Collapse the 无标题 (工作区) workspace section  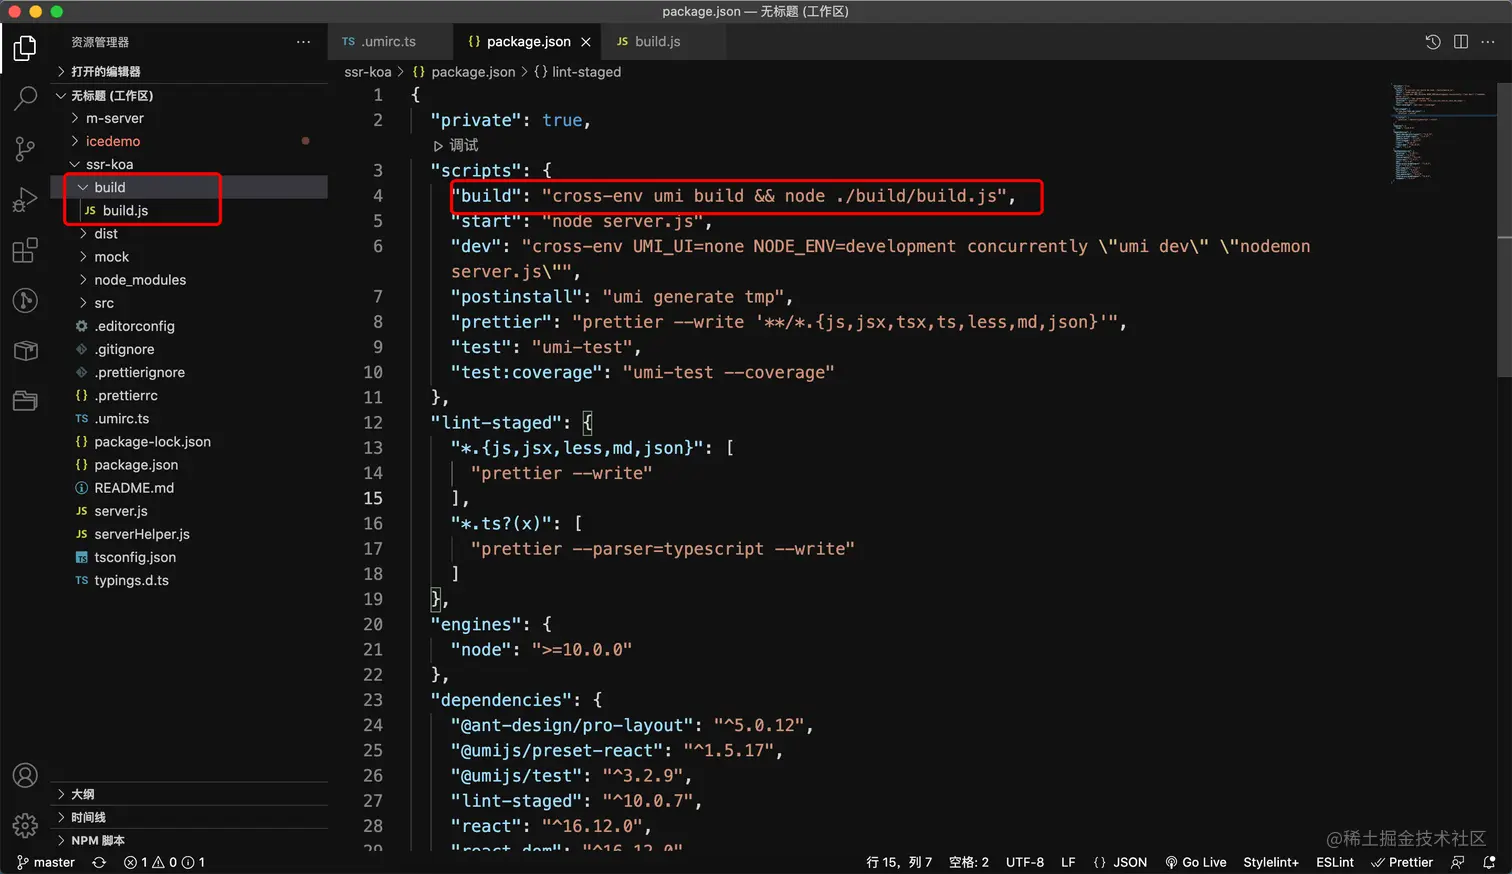[x=190, y=95]
